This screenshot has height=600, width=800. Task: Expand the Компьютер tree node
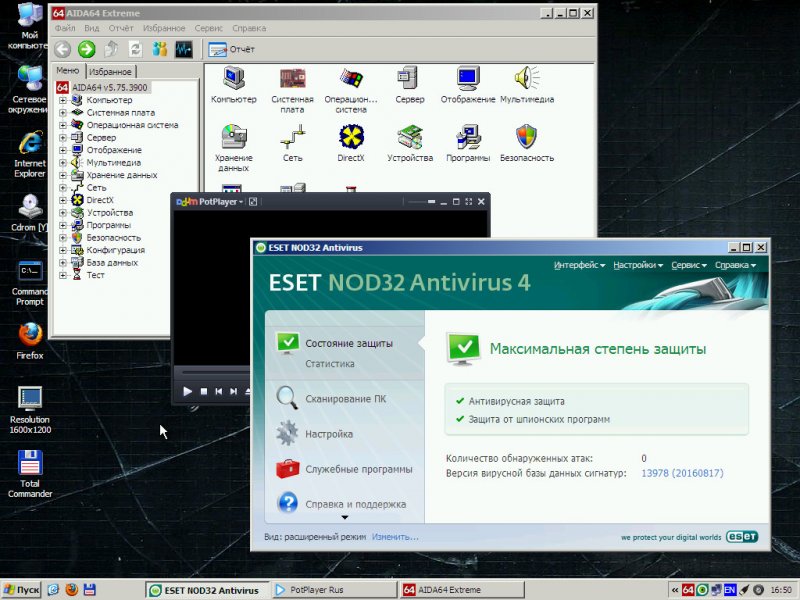63,100
